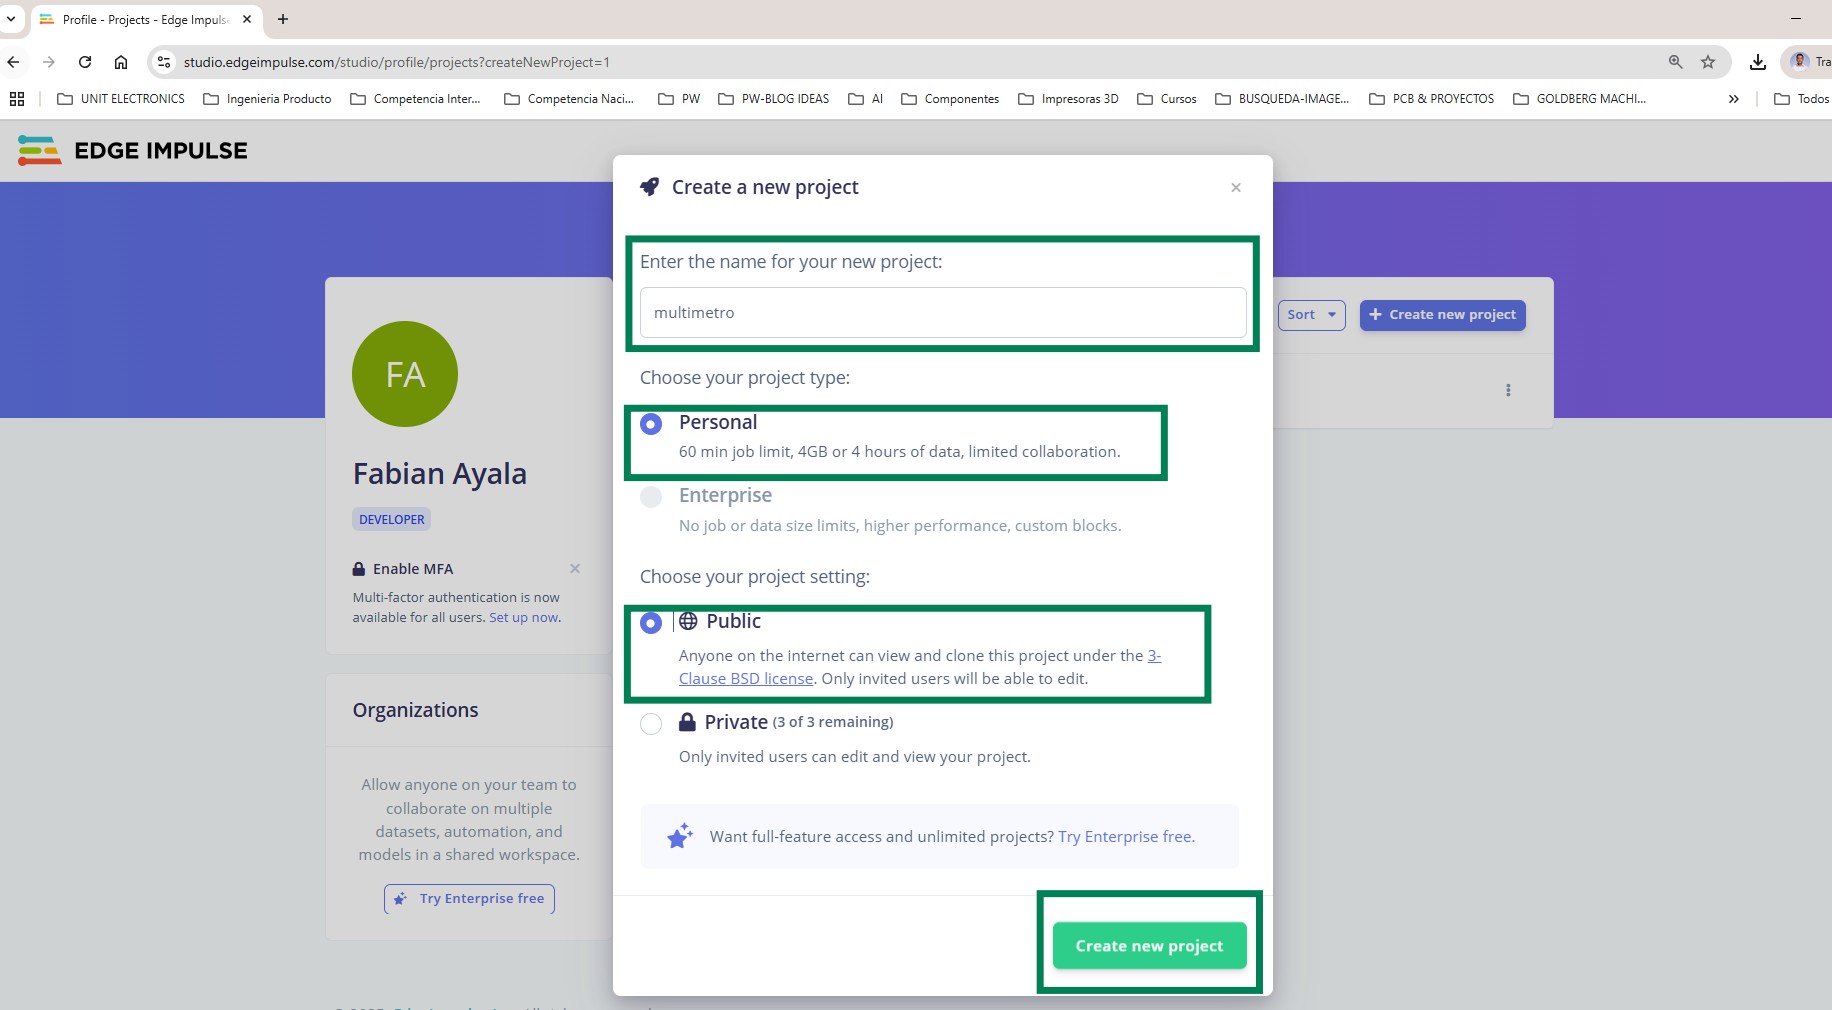Viewport: 1832px width, 1010px height.
Task: Choose the Private project setting radio
Action: point(651,724)
